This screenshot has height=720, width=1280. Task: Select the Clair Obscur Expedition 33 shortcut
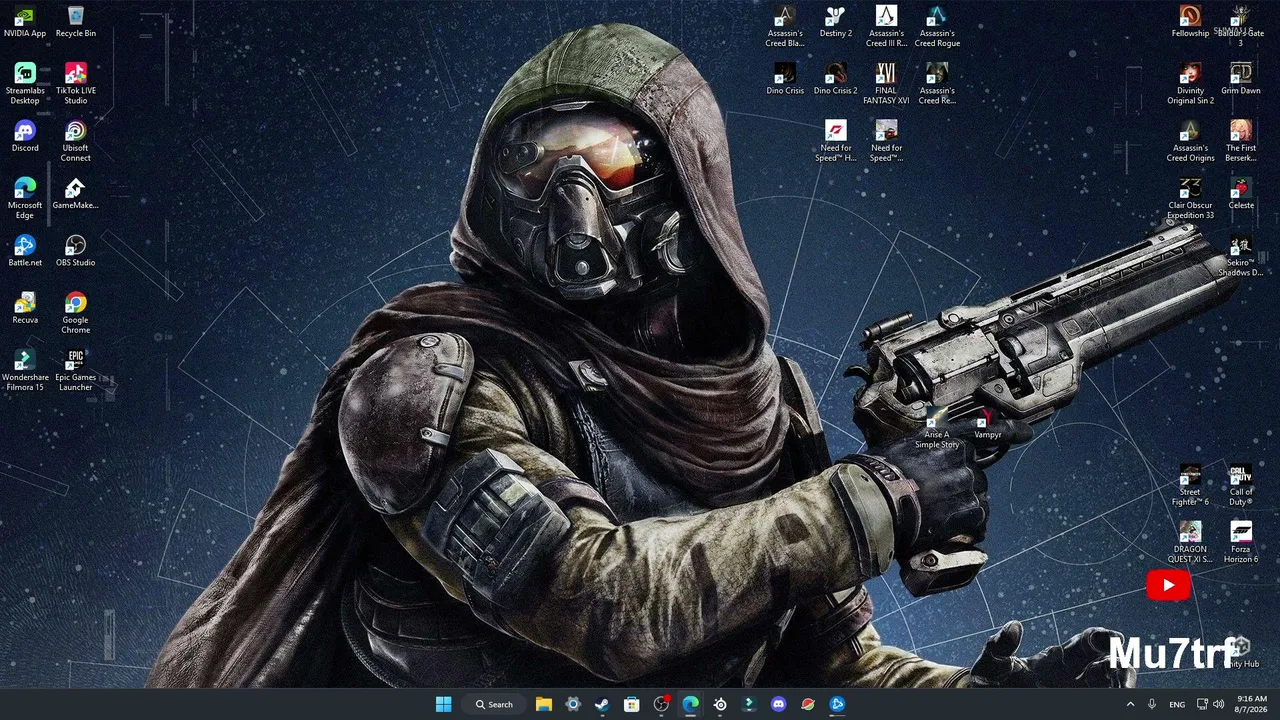pos(1190,199)
